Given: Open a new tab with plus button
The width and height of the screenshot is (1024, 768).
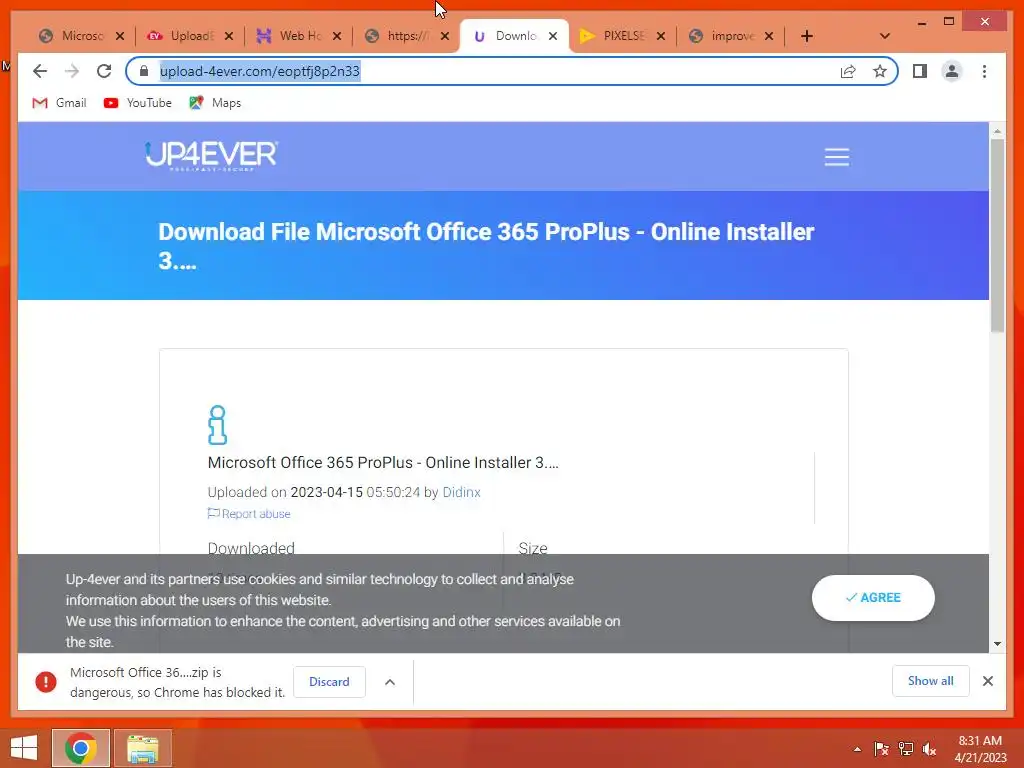Looking at the screenshot, I should coord(807,36).
